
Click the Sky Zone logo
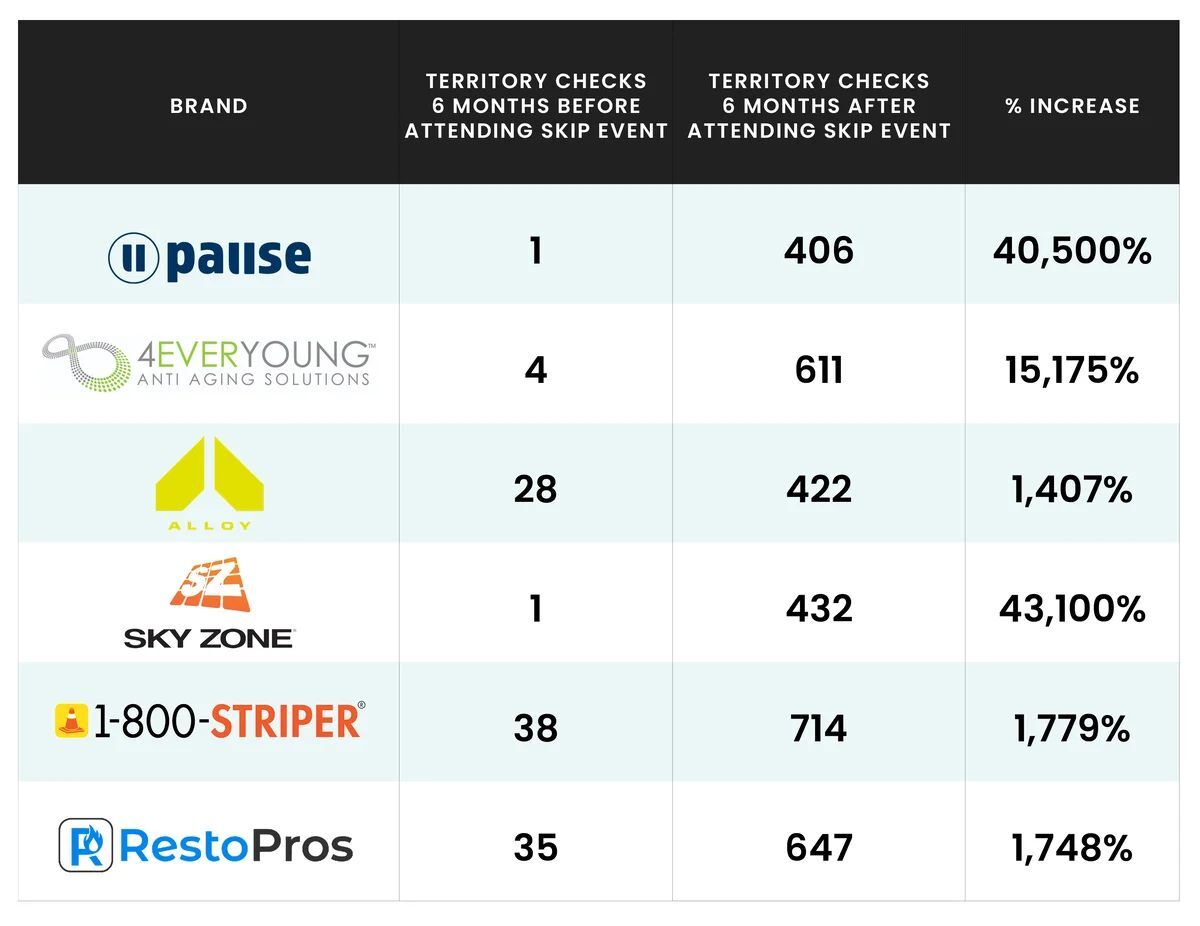point(209,603)
